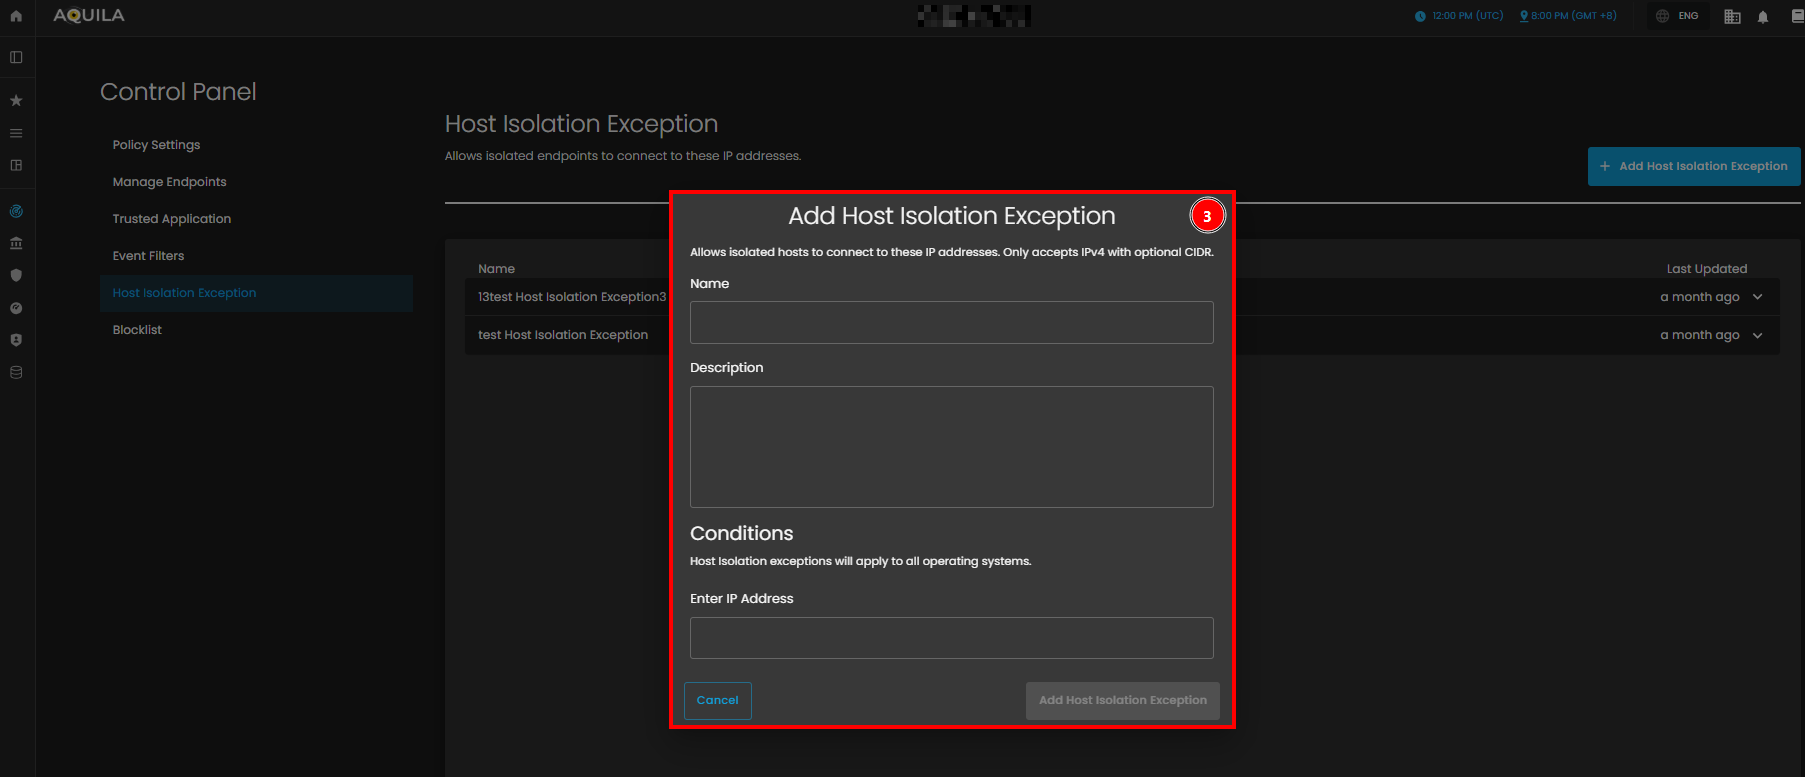Toggle the sidebar panel layout icon
The width and height of the screenshot is (1805, 777).
pos(16,57)
